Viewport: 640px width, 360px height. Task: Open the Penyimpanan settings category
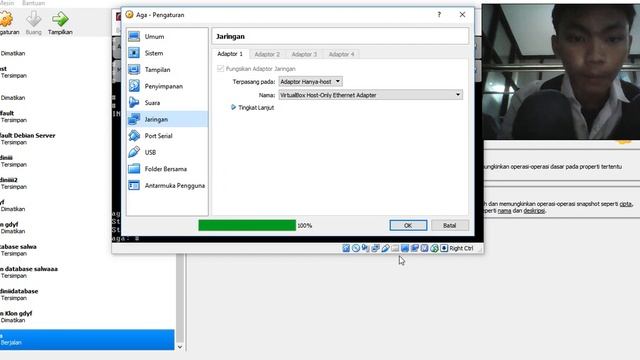167,86
